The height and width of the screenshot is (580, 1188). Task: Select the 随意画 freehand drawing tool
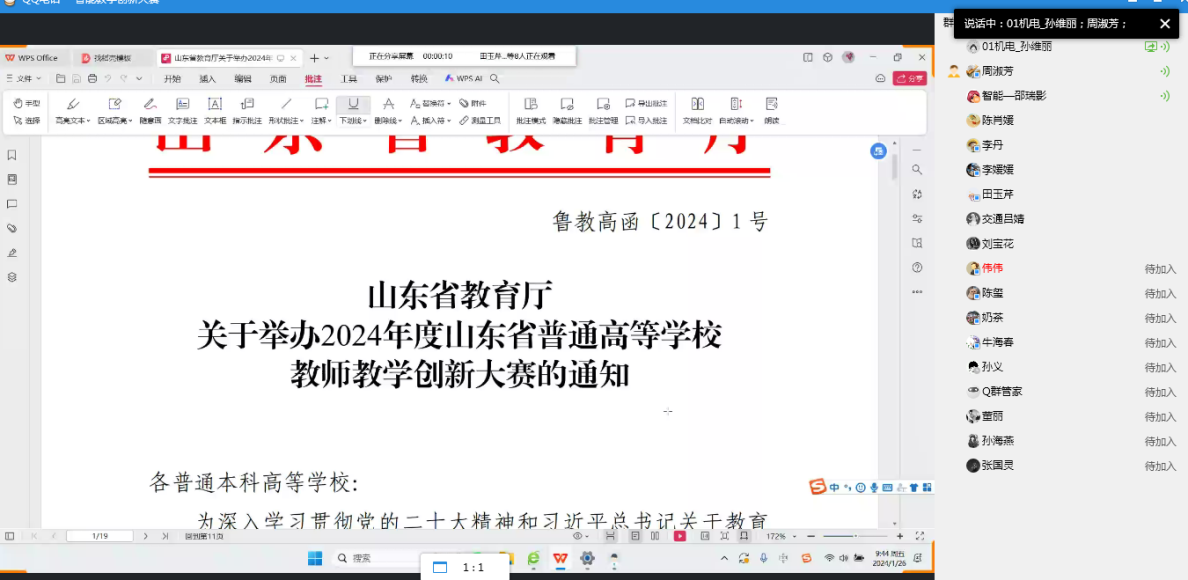click(149, 109)
